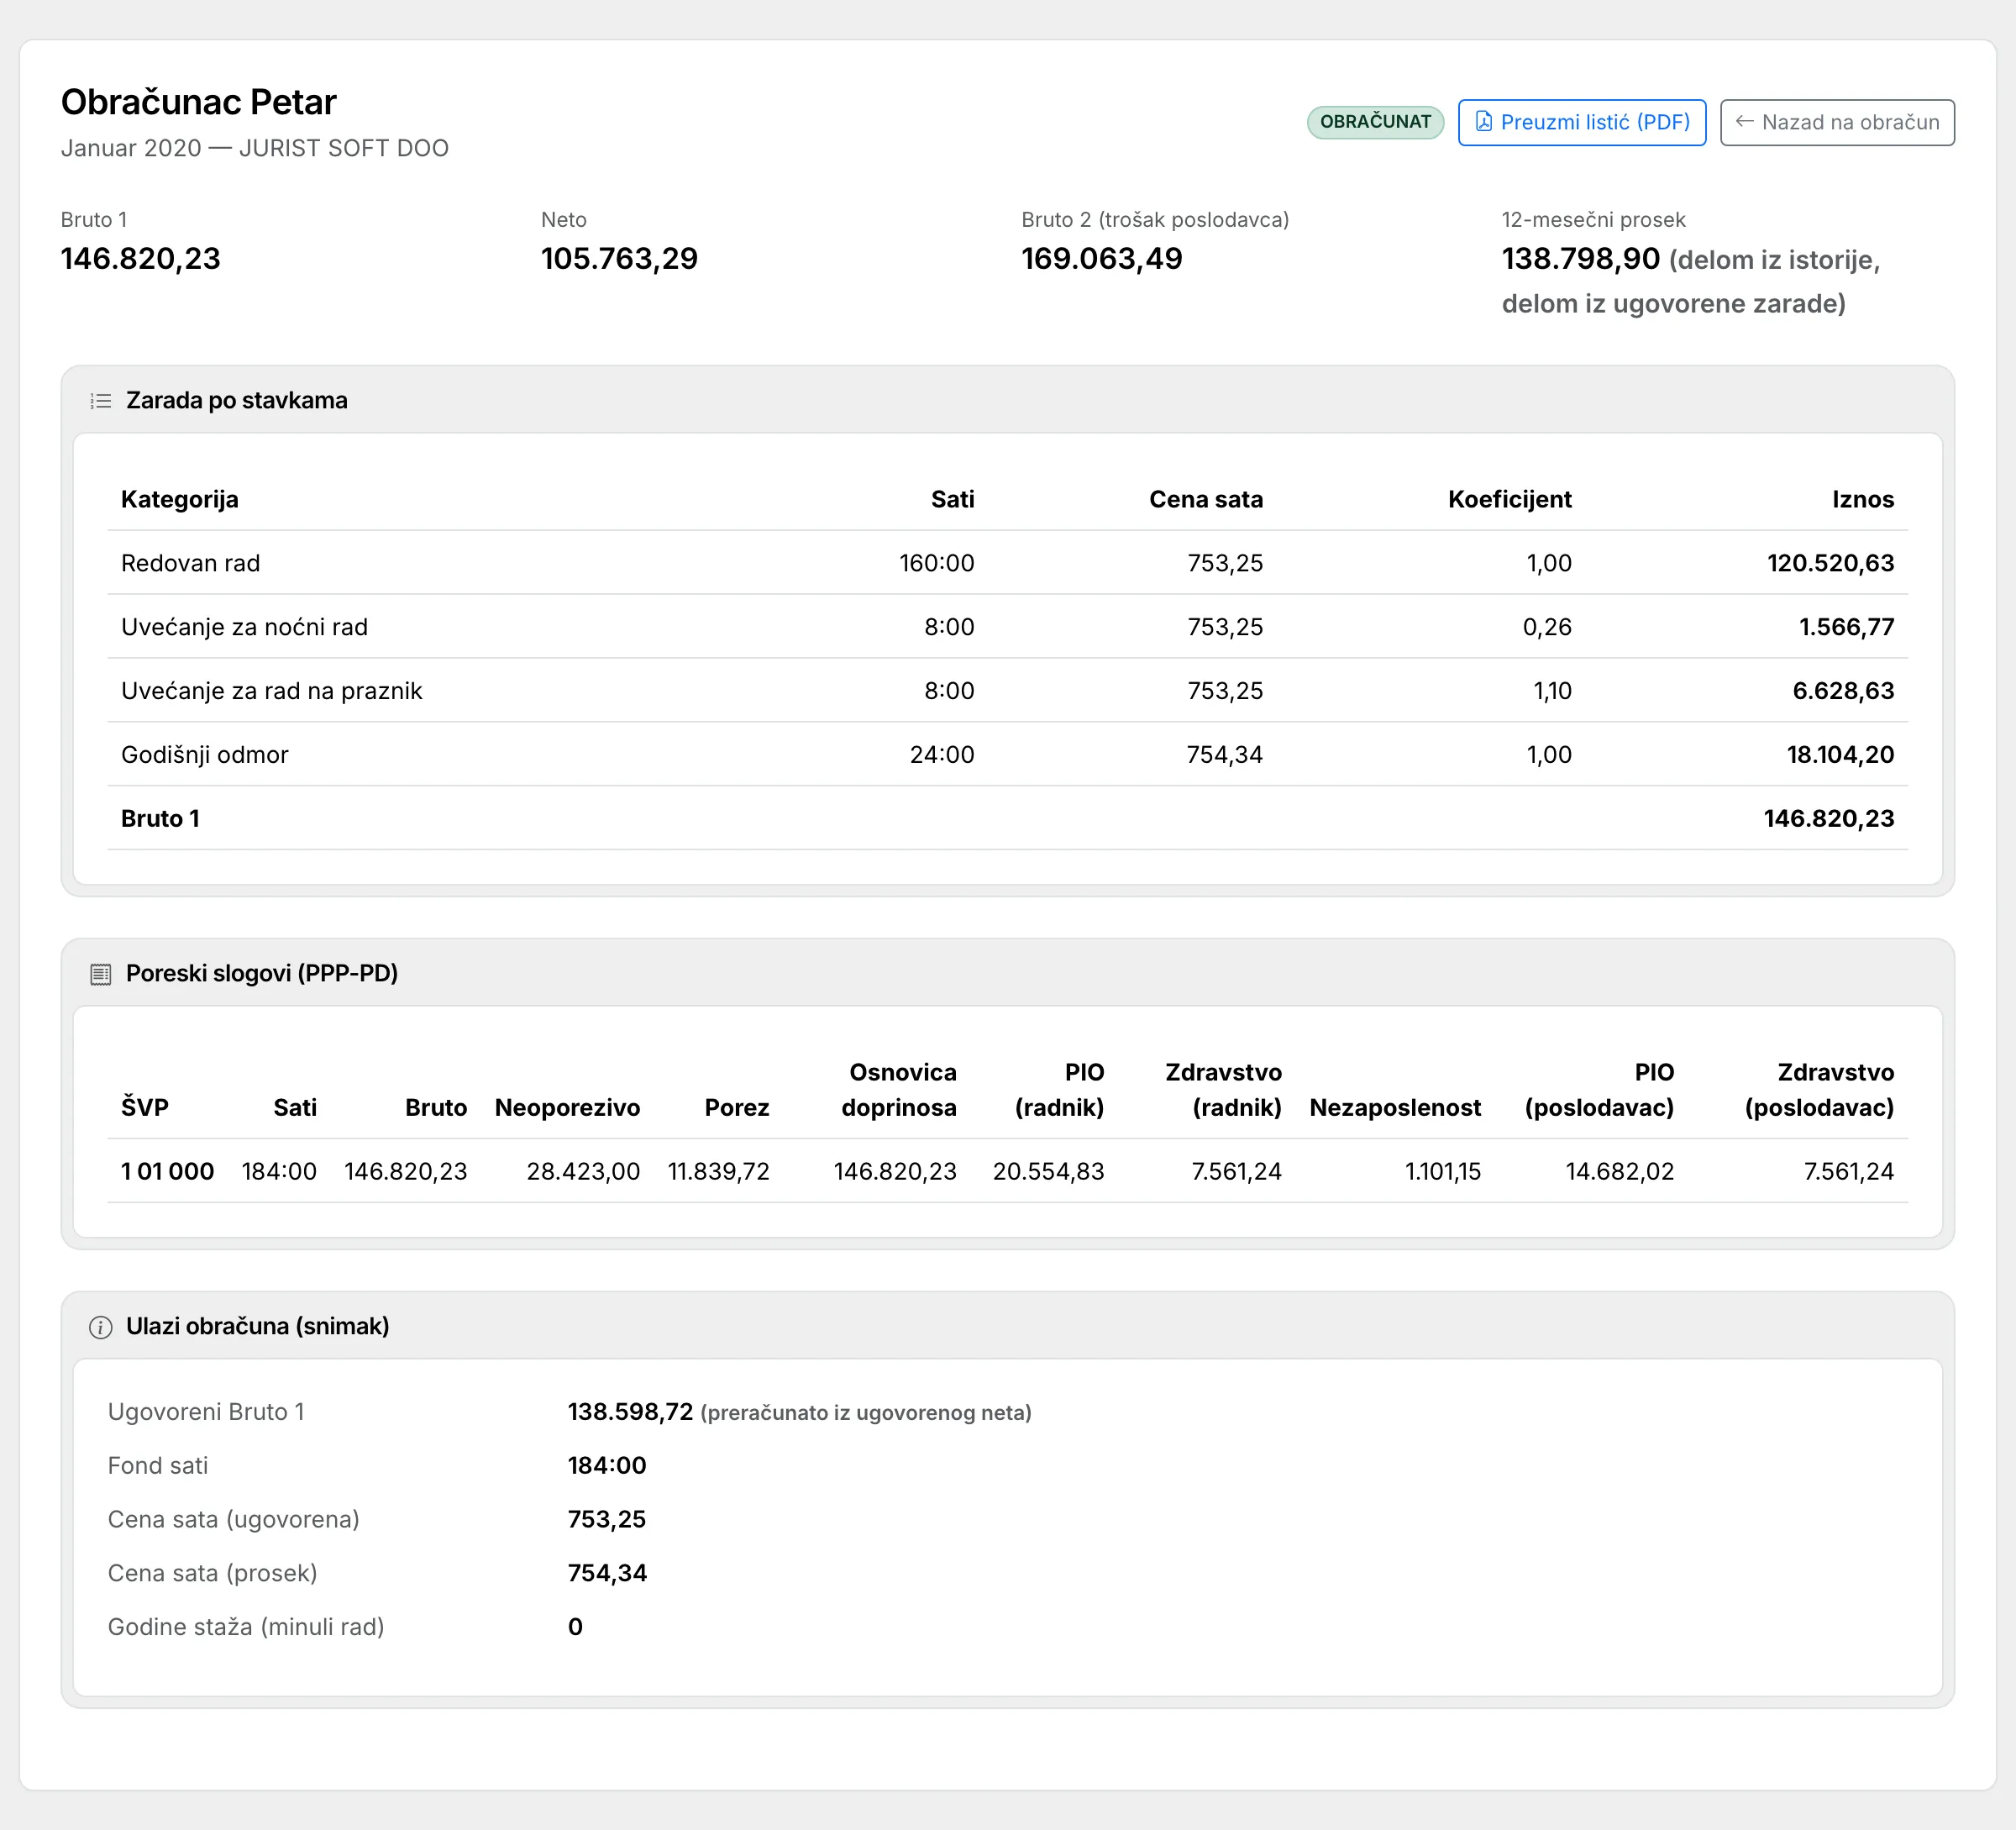Image resolution: width=2016 pixels, height=1830 pixels.
Task: Click the Neoporezivo value 28.423,00
Action: (x=583, y=1171)
